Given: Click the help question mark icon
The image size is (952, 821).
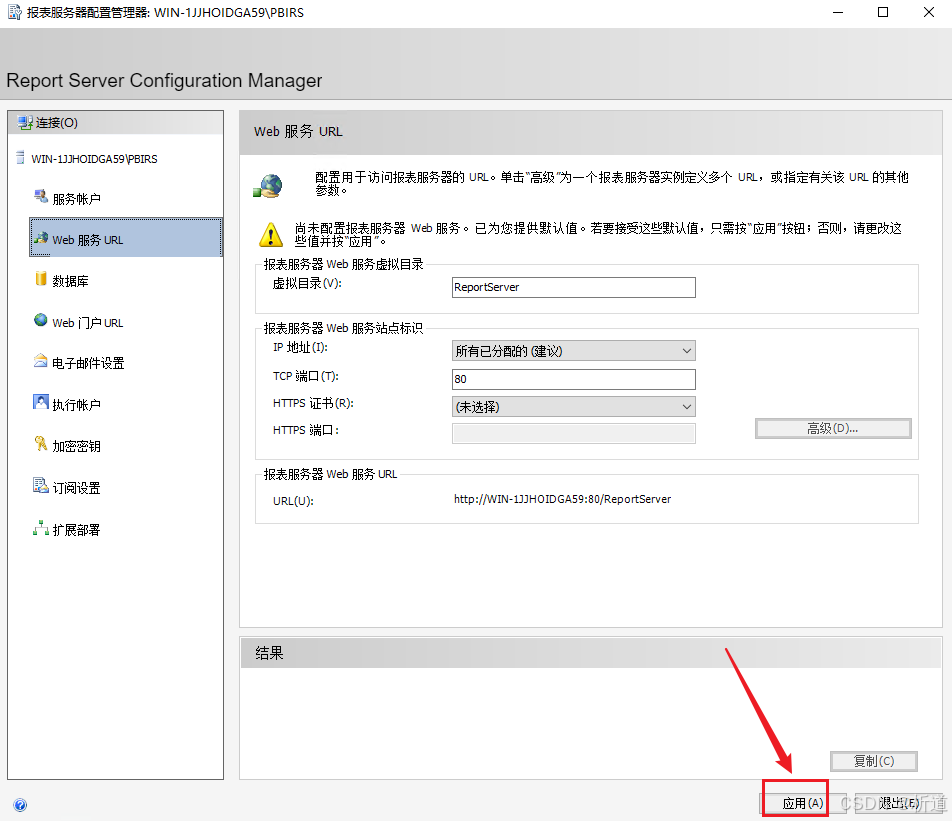Looking at the screenshot, I should click(x=20, y=804).
